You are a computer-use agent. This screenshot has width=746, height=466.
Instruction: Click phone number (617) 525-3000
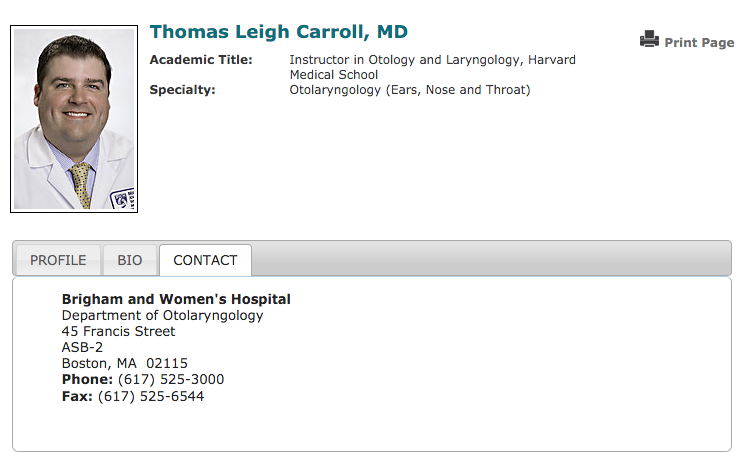171,379
